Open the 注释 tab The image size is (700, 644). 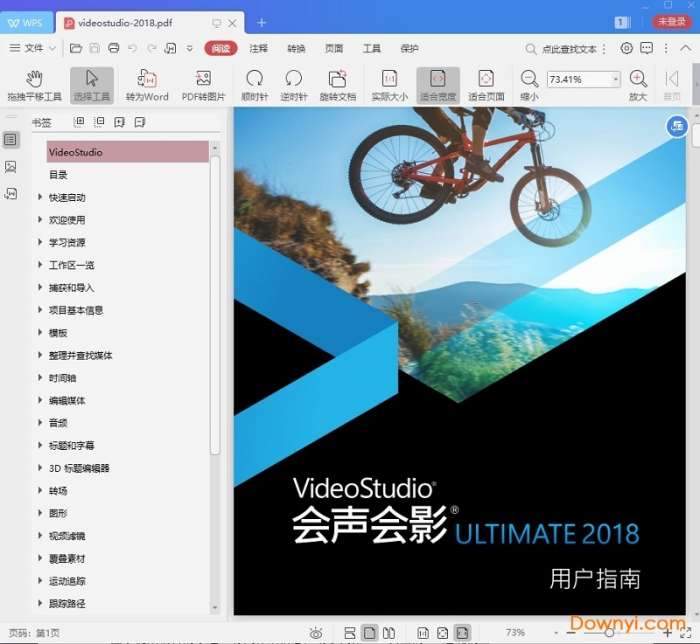(x=258, y=48)
